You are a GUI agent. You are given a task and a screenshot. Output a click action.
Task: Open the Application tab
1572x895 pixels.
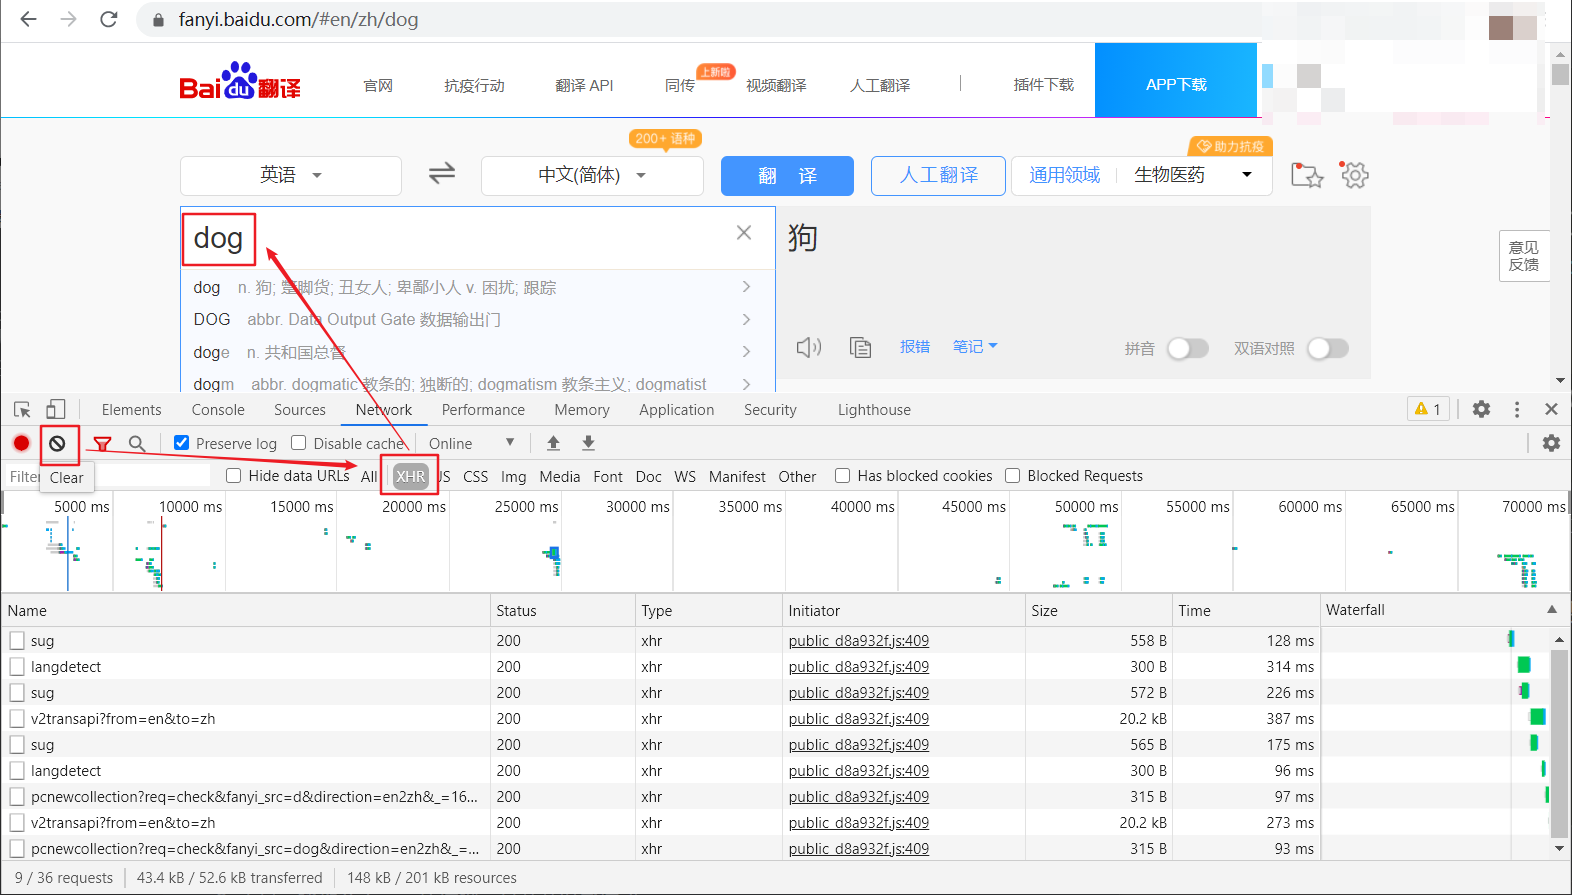(x=677, y=409)
